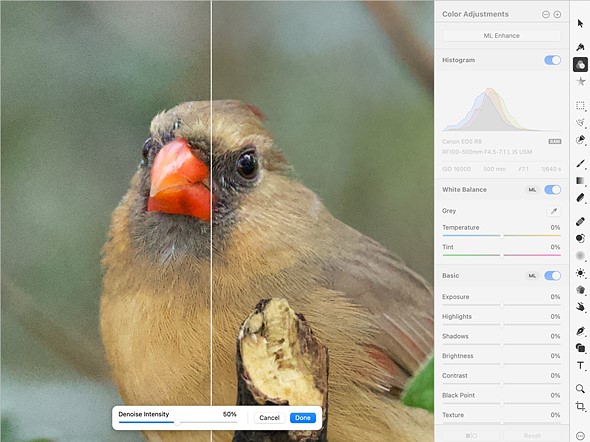
Task: Choose the Gradient tool
Action: [x=580, y=181]
